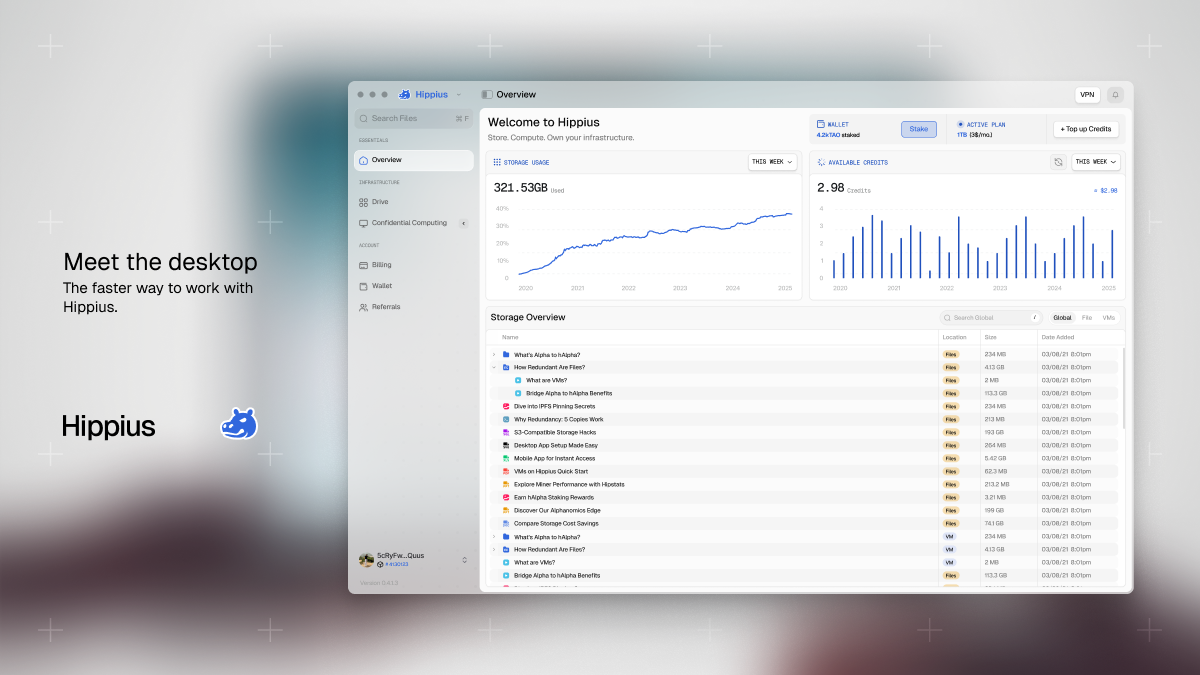Click file icon of Desktop App Setup Made Easy
This screenshot has width=1200, height=675.
pos(506,445)
